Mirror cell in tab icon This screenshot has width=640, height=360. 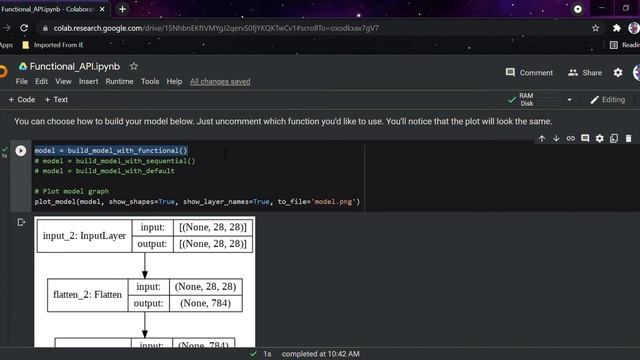click(x=614, y=138)
